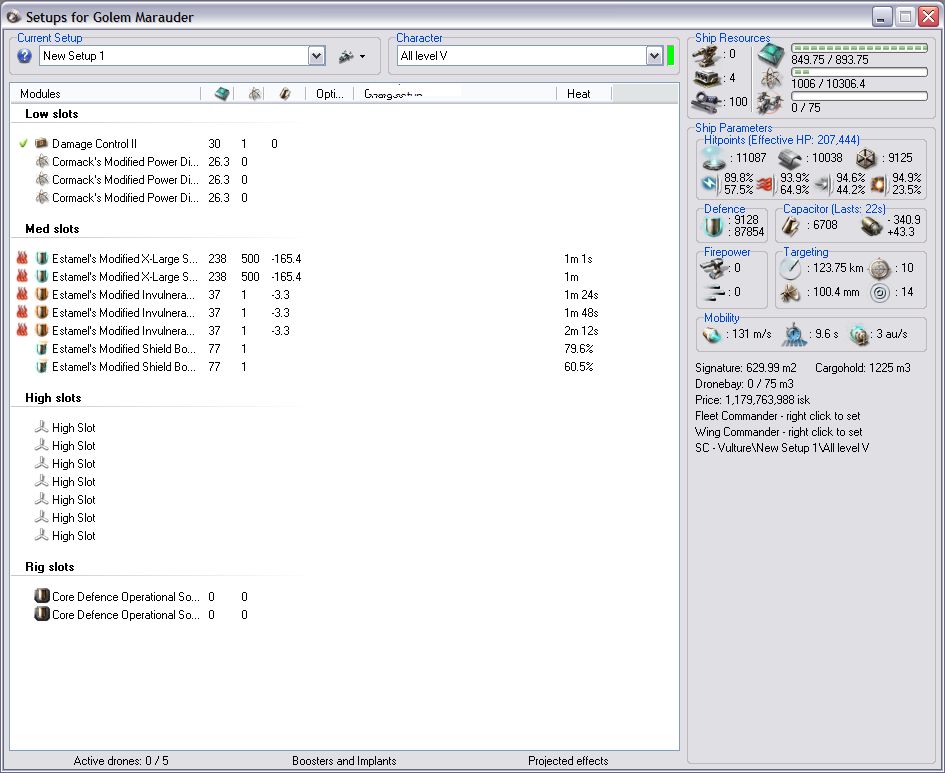The image size is (945, 773).
Task: Toggle overheat icon on Invulnerability row with 1m 24s
Action: (x=22, y=295)
